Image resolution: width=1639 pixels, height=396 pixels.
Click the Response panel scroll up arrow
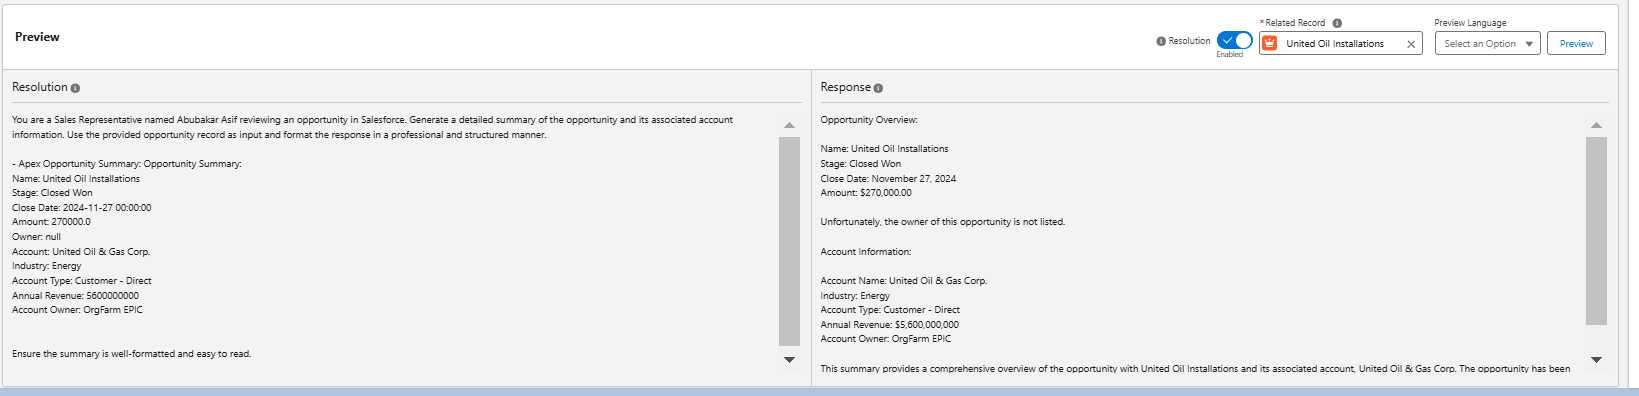click(x=1596, y=125)
